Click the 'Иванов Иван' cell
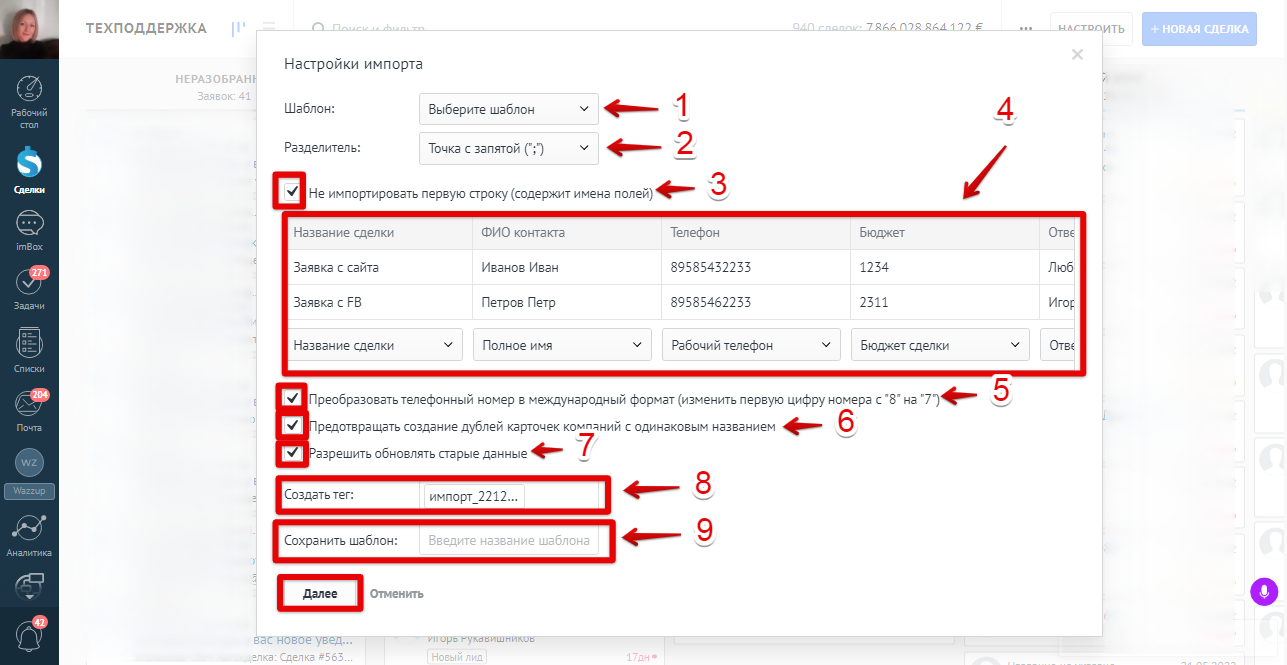 coord(566,267)
